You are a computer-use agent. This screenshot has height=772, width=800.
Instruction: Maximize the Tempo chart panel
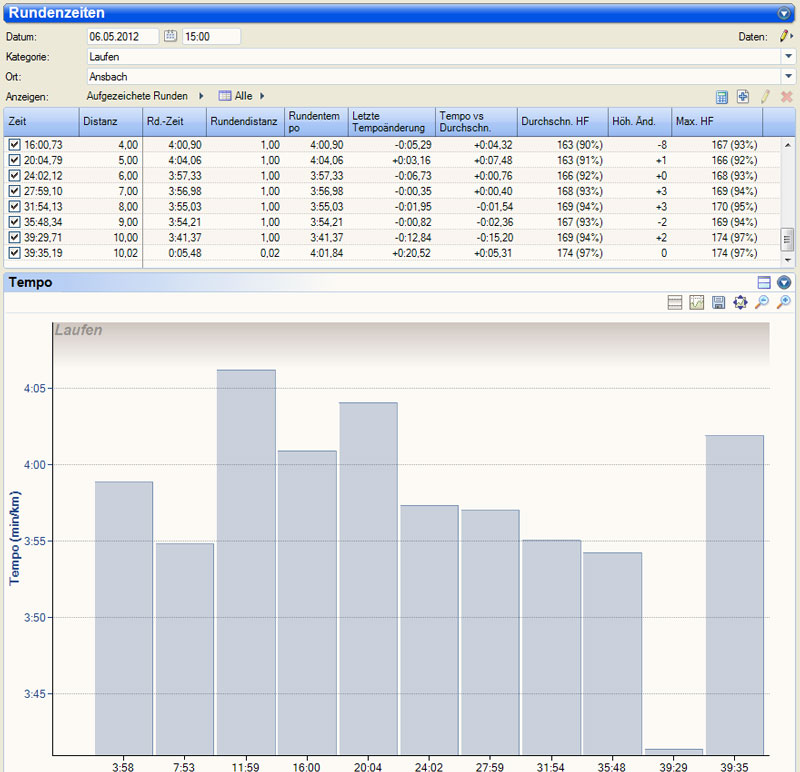[x=764, y=282]
